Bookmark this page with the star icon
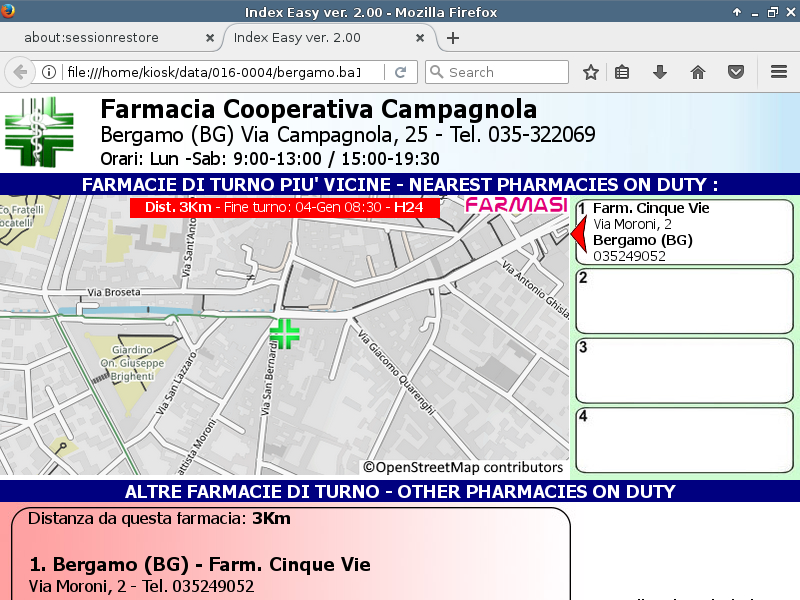Image resolution: width=800 pixels, height=600 pixels. (x=591, y=72)
